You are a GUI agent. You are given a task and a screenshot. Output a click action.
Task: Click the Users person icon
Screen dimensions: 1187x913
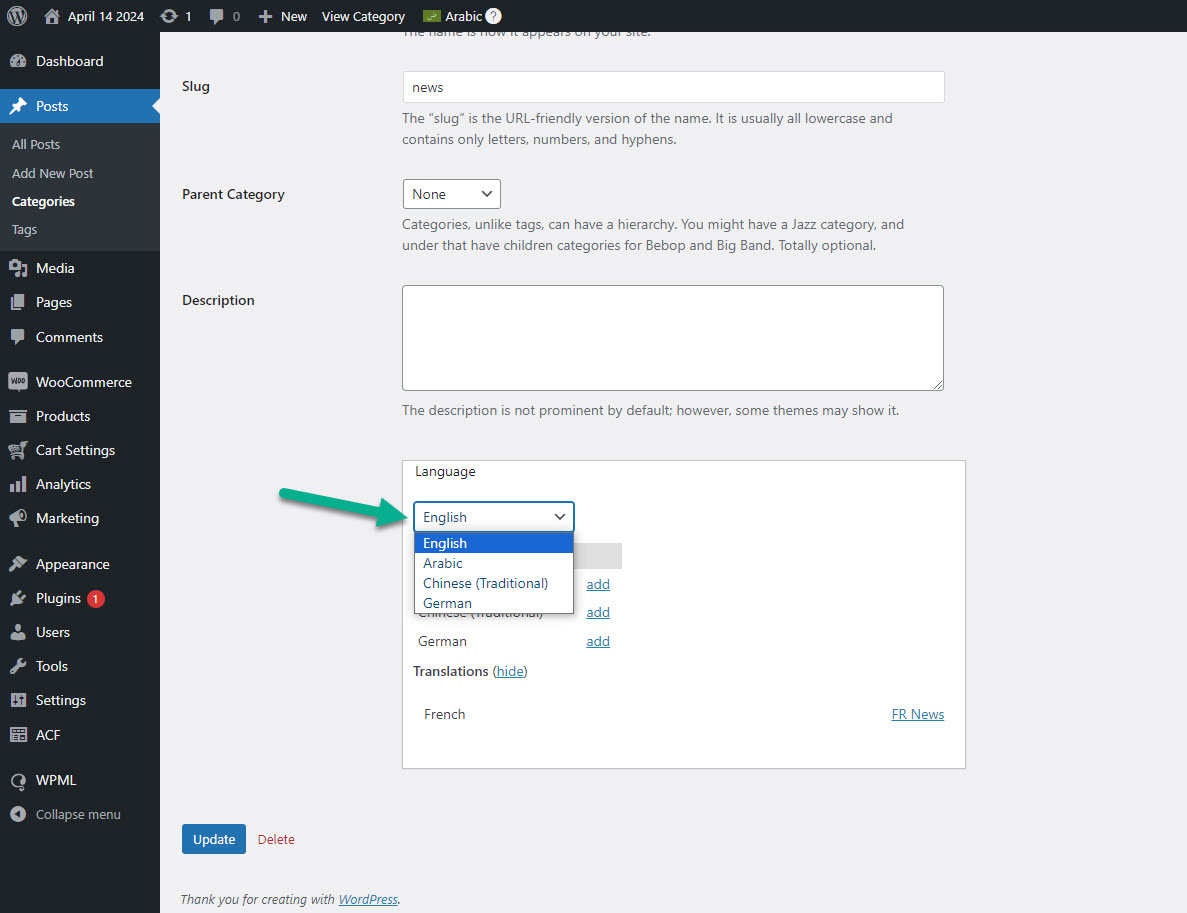18,632
